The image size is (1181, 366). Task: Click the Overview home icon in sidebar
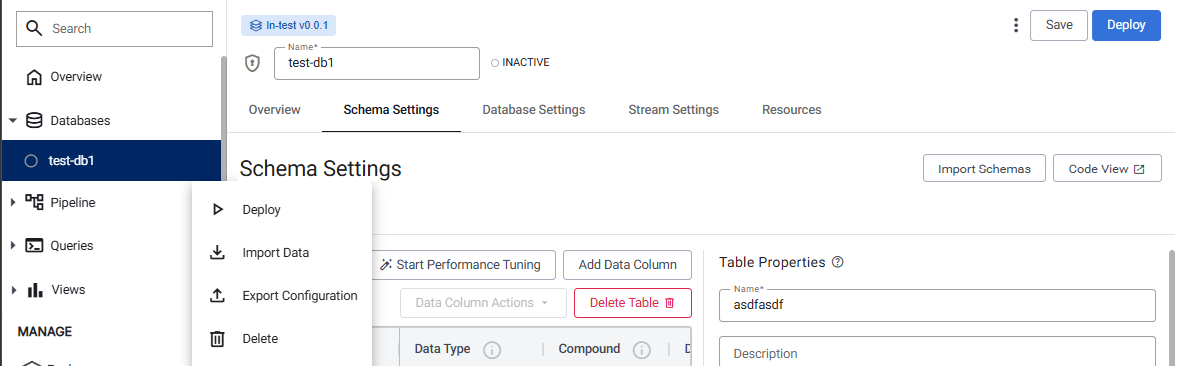click(33, 77)
